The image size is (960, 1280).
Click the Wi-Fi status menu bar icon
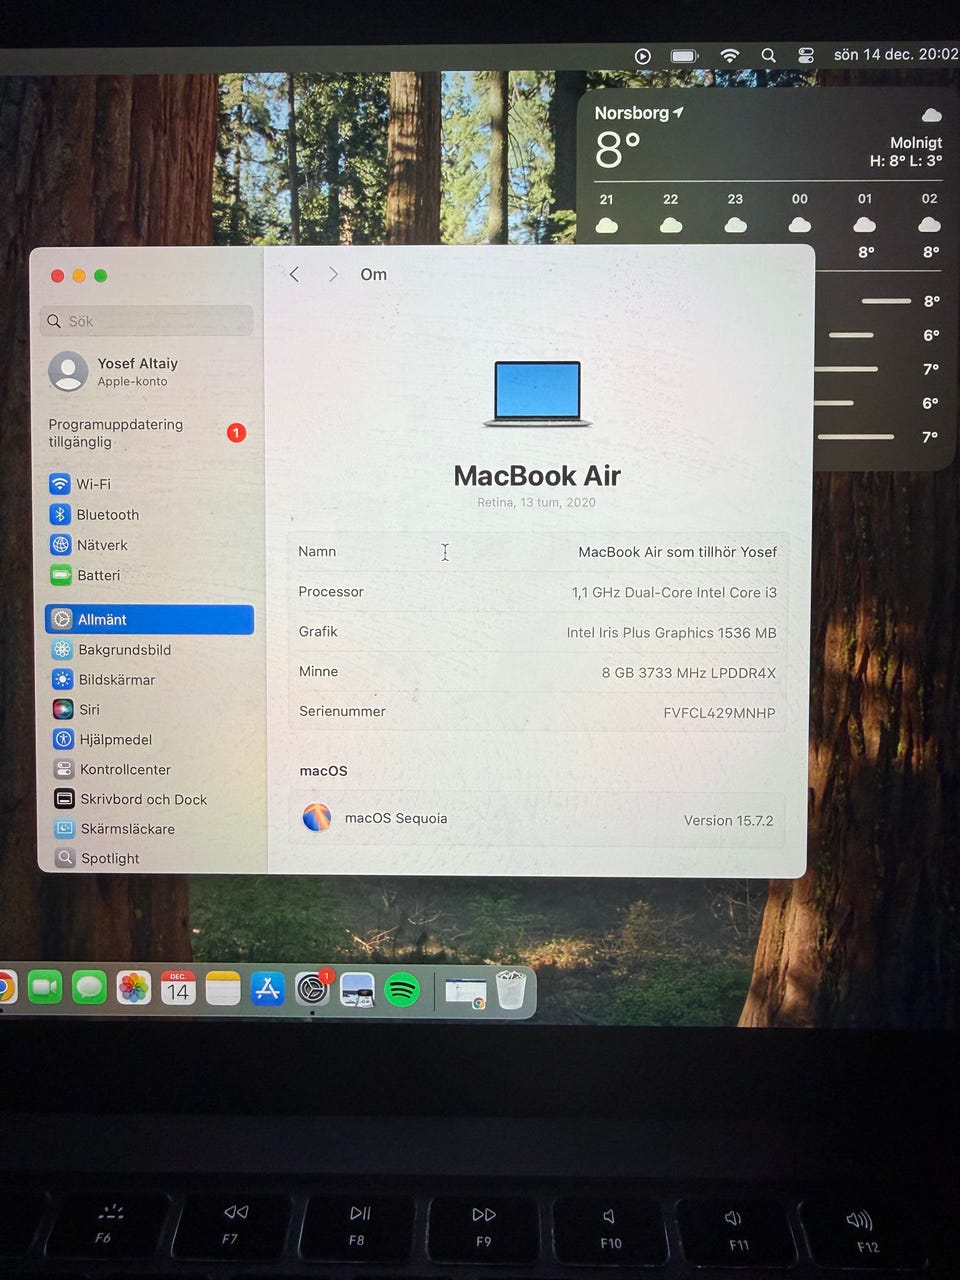click(730, 56)
